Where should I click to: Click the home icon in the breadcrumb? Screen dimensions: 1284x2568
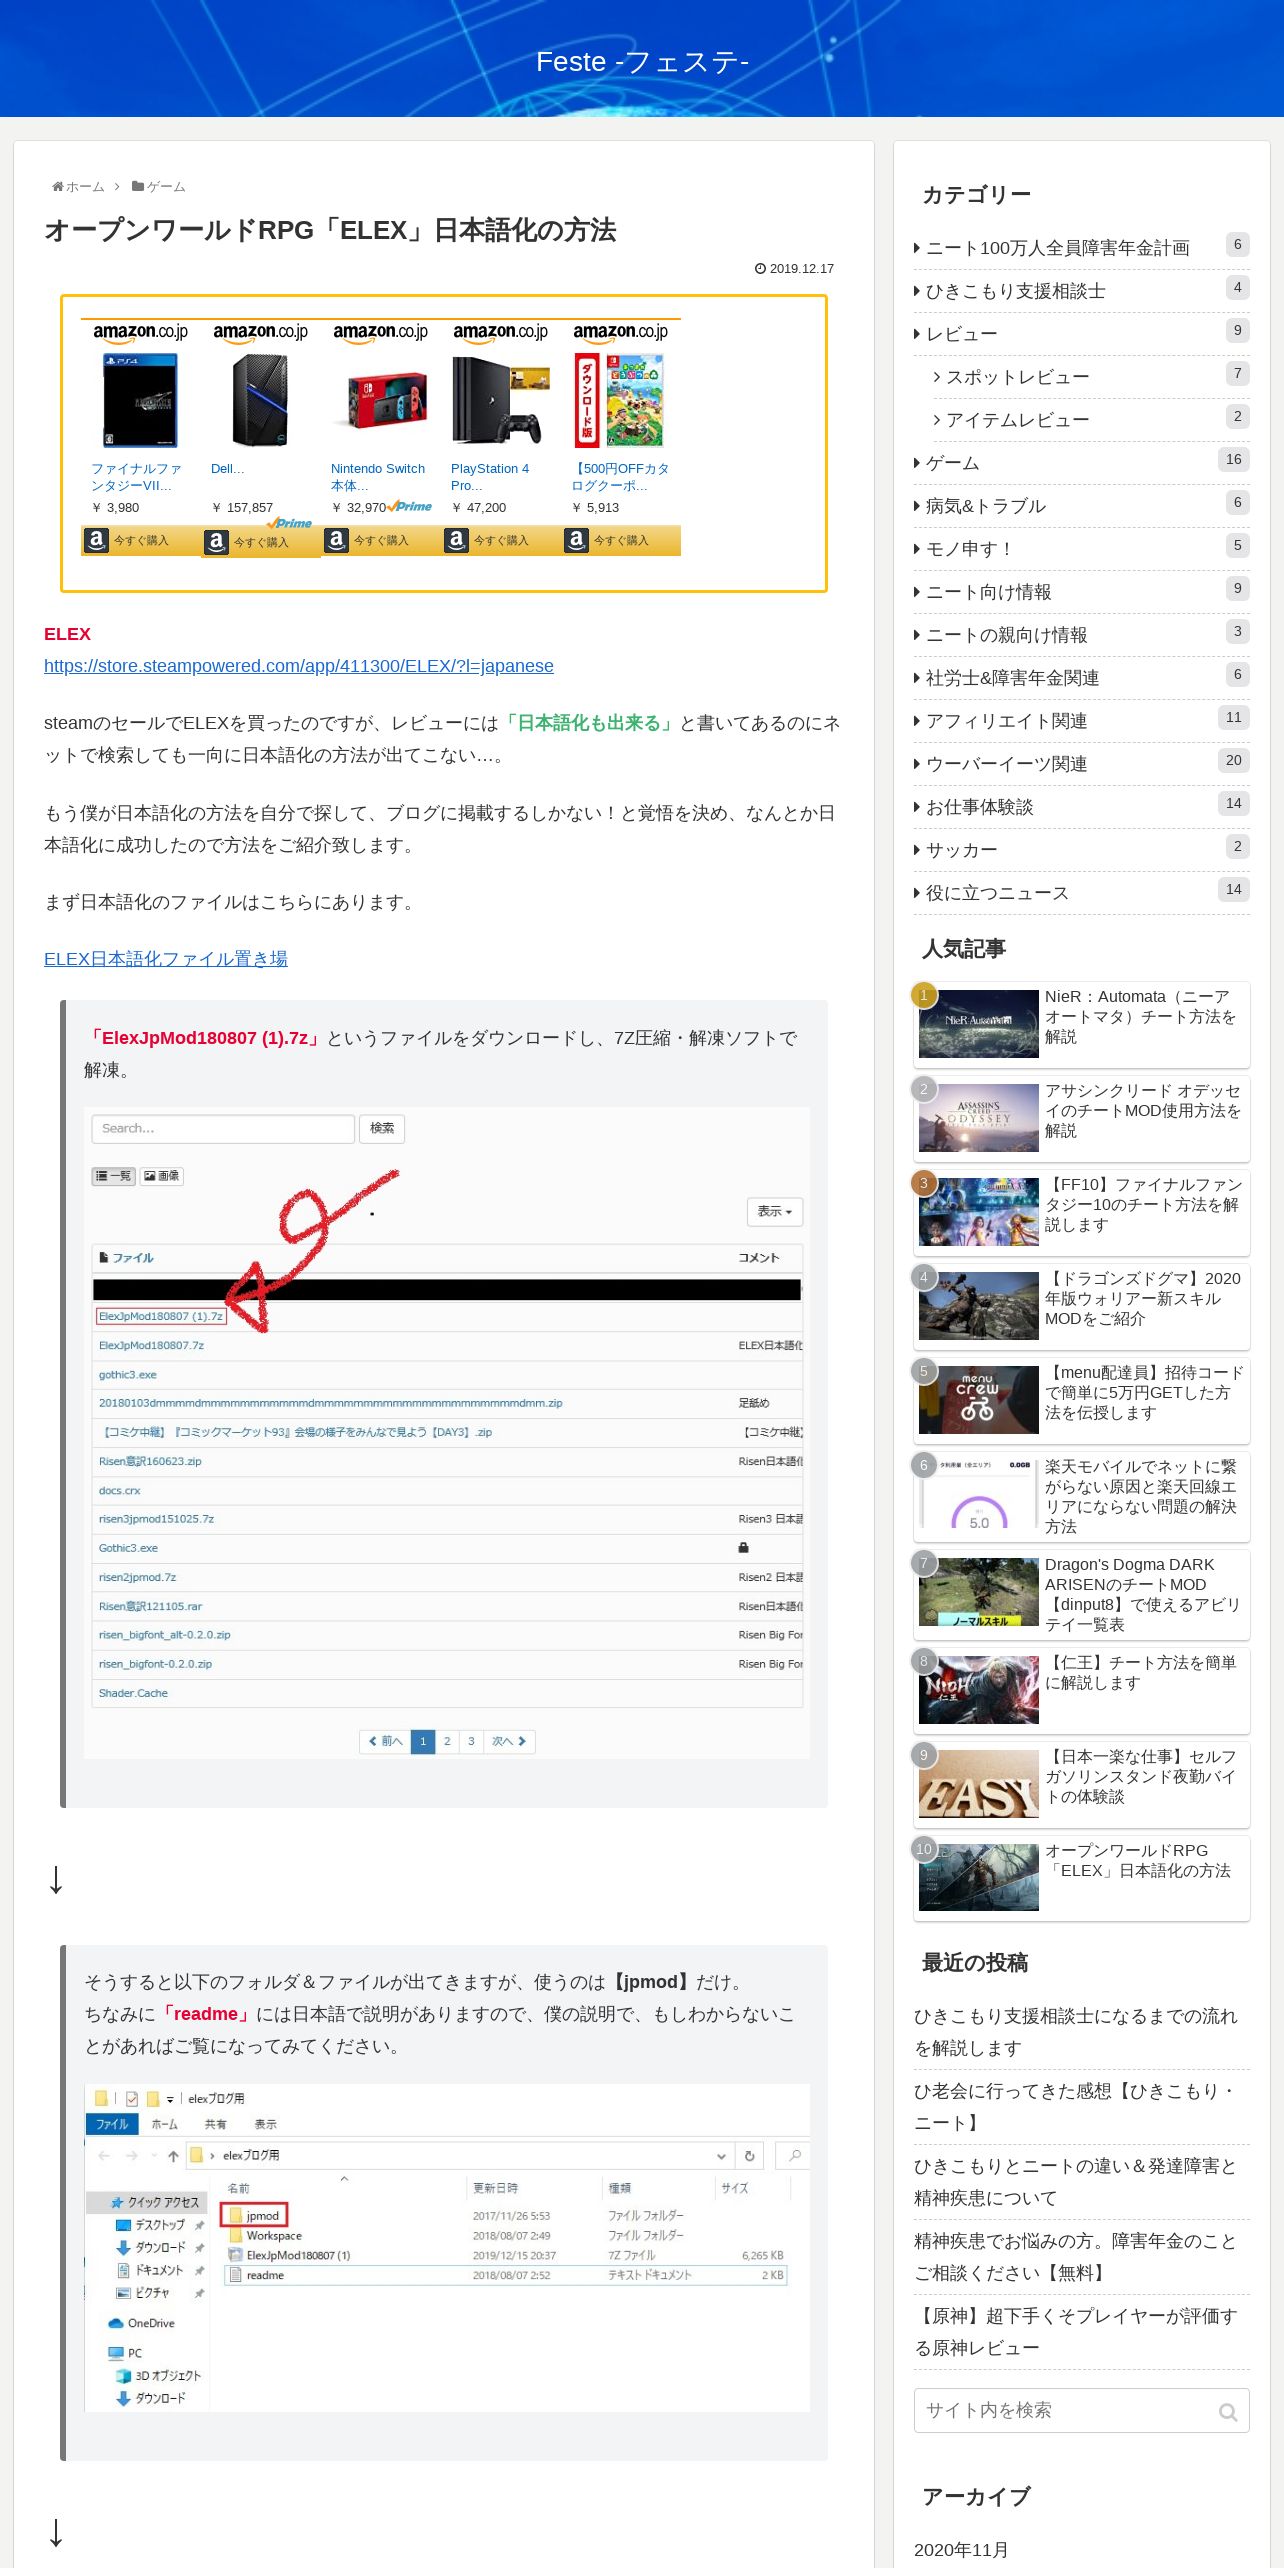58,187
